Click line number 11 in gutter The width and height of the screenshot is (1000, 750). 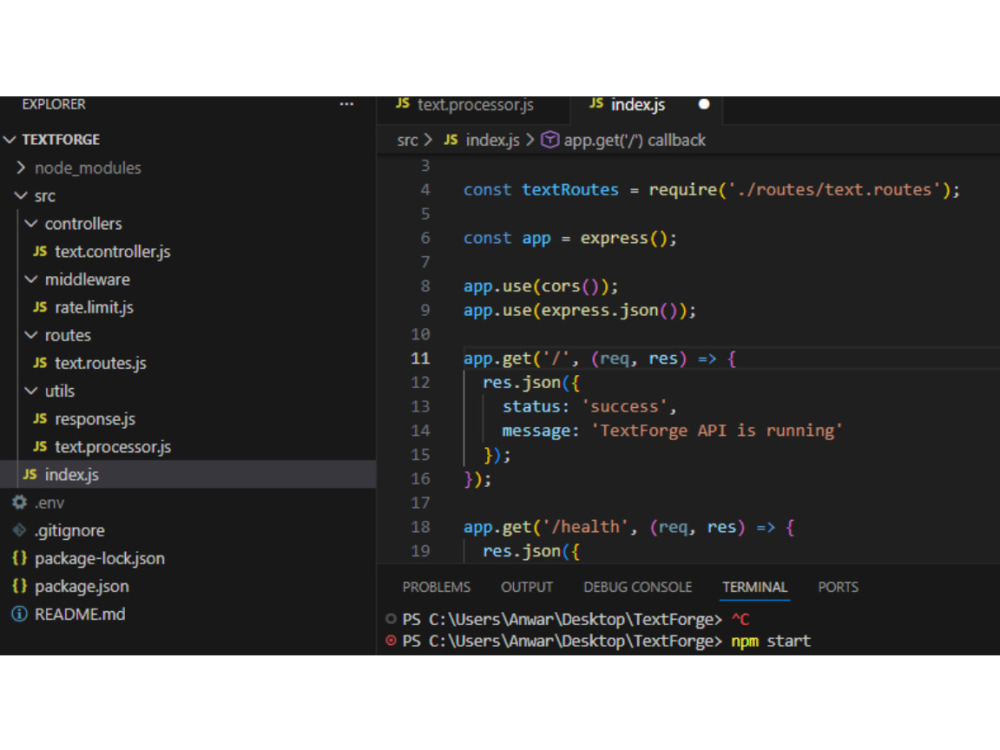click(420, 358)
